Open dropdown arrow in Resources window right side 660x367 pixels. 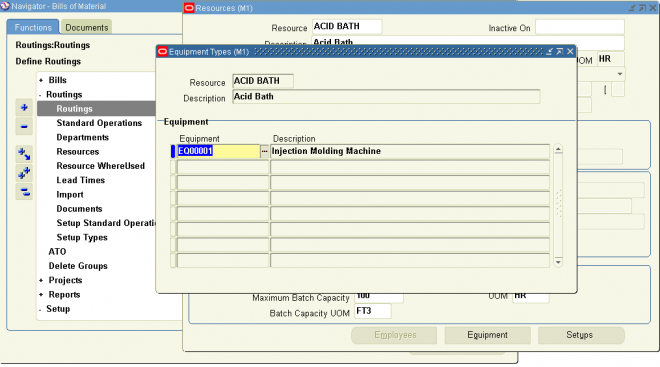coord(620,74)
